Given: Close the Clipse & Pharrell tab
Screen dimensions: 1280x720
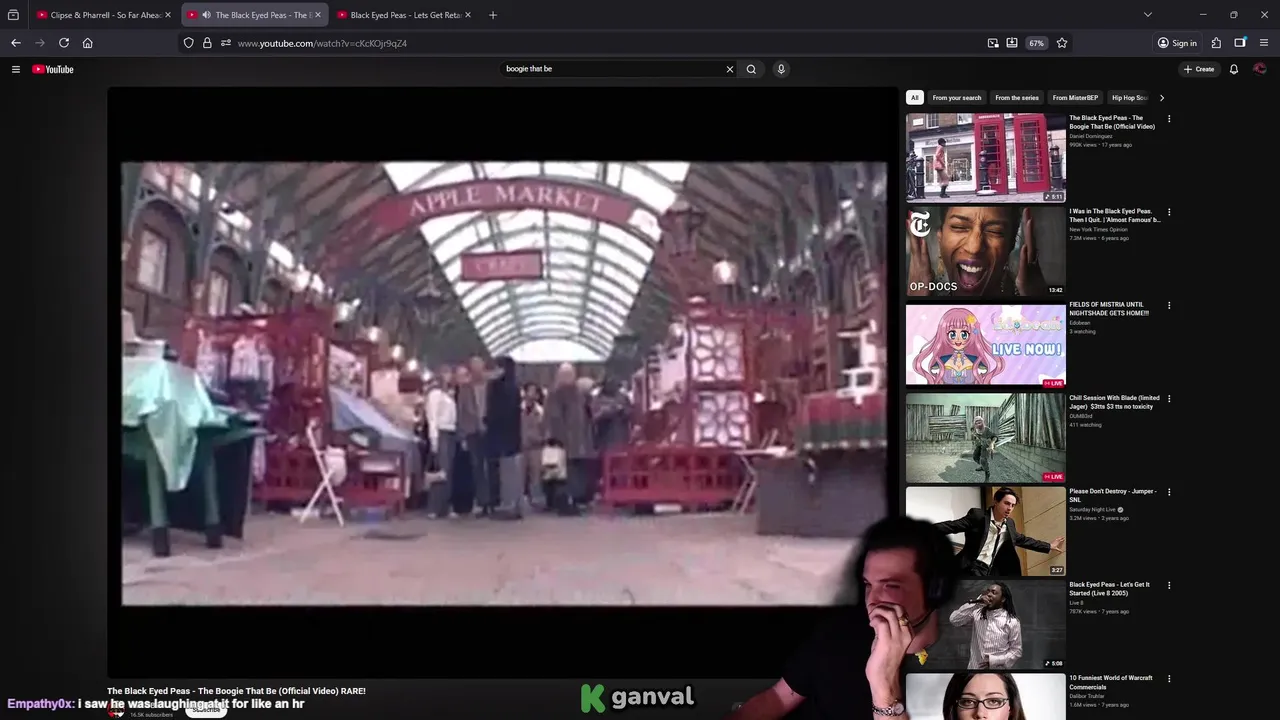Looking at the screenshot, I should pyautogui.click(x=168, y=15).
